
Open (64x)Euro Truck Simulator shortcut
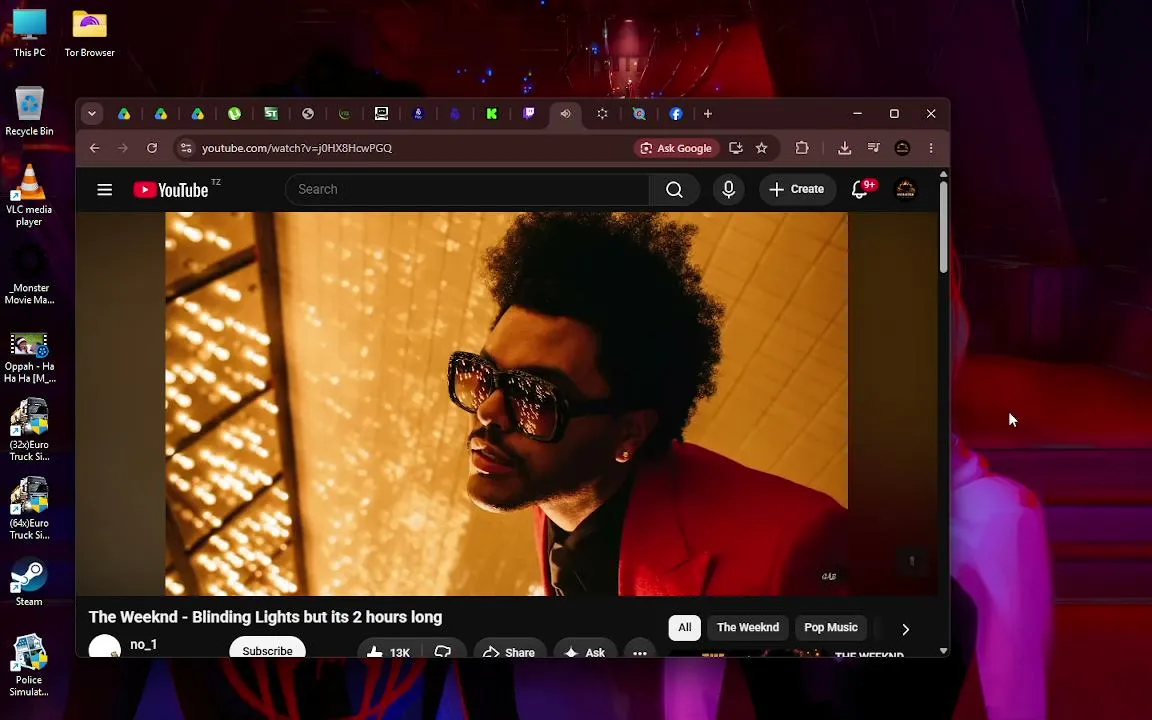coord(29,508)
